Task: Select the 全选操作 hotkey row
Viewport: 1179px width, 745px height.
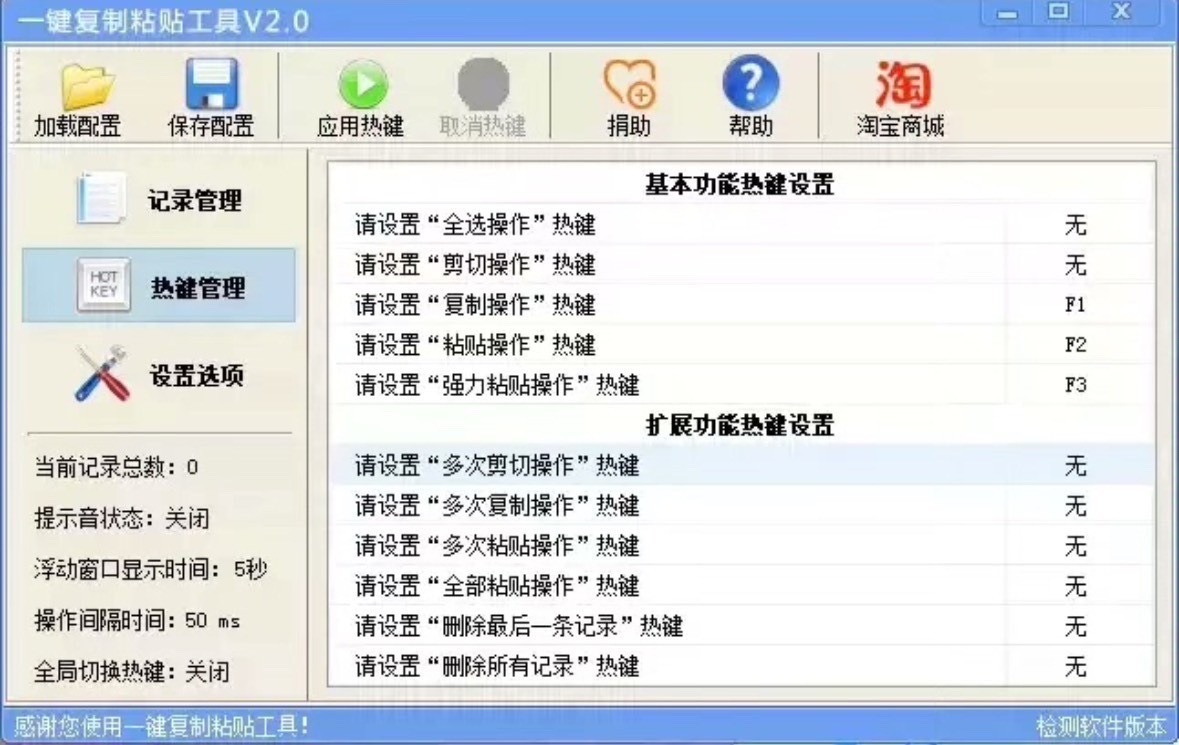Action: [x=743, y=224]
